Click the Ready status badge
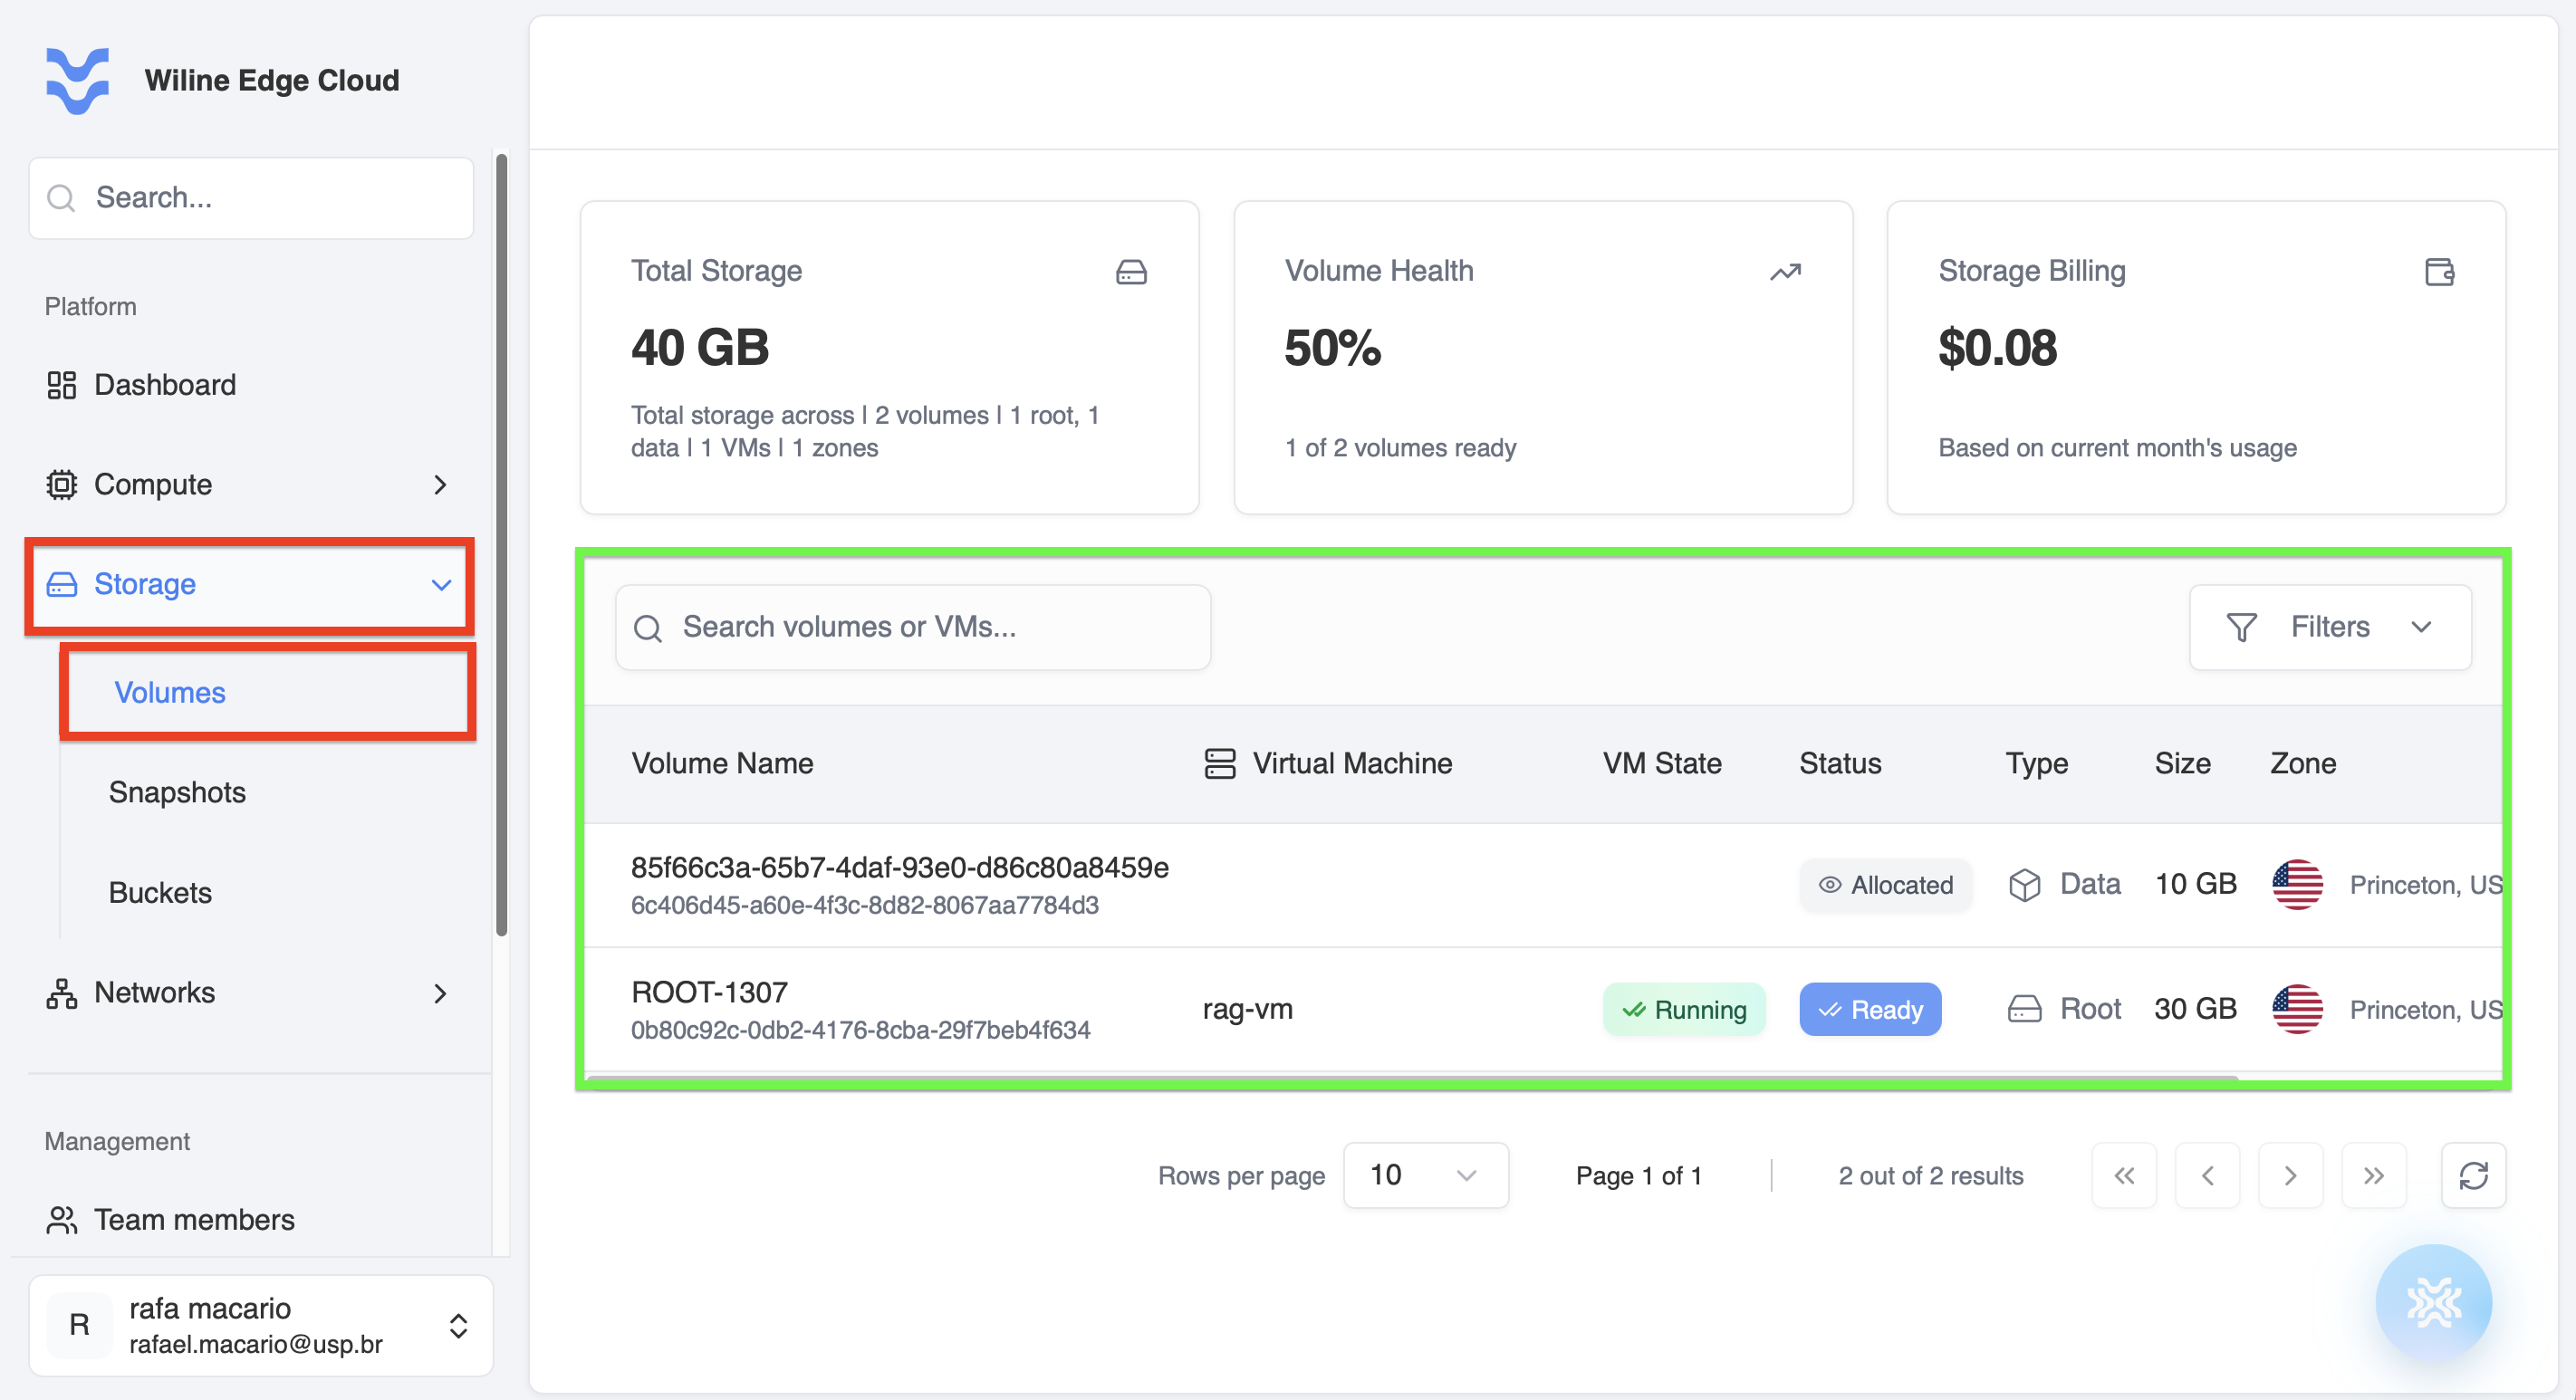This screenshot has height=1400, width=2576. tap(1870, 1009)
